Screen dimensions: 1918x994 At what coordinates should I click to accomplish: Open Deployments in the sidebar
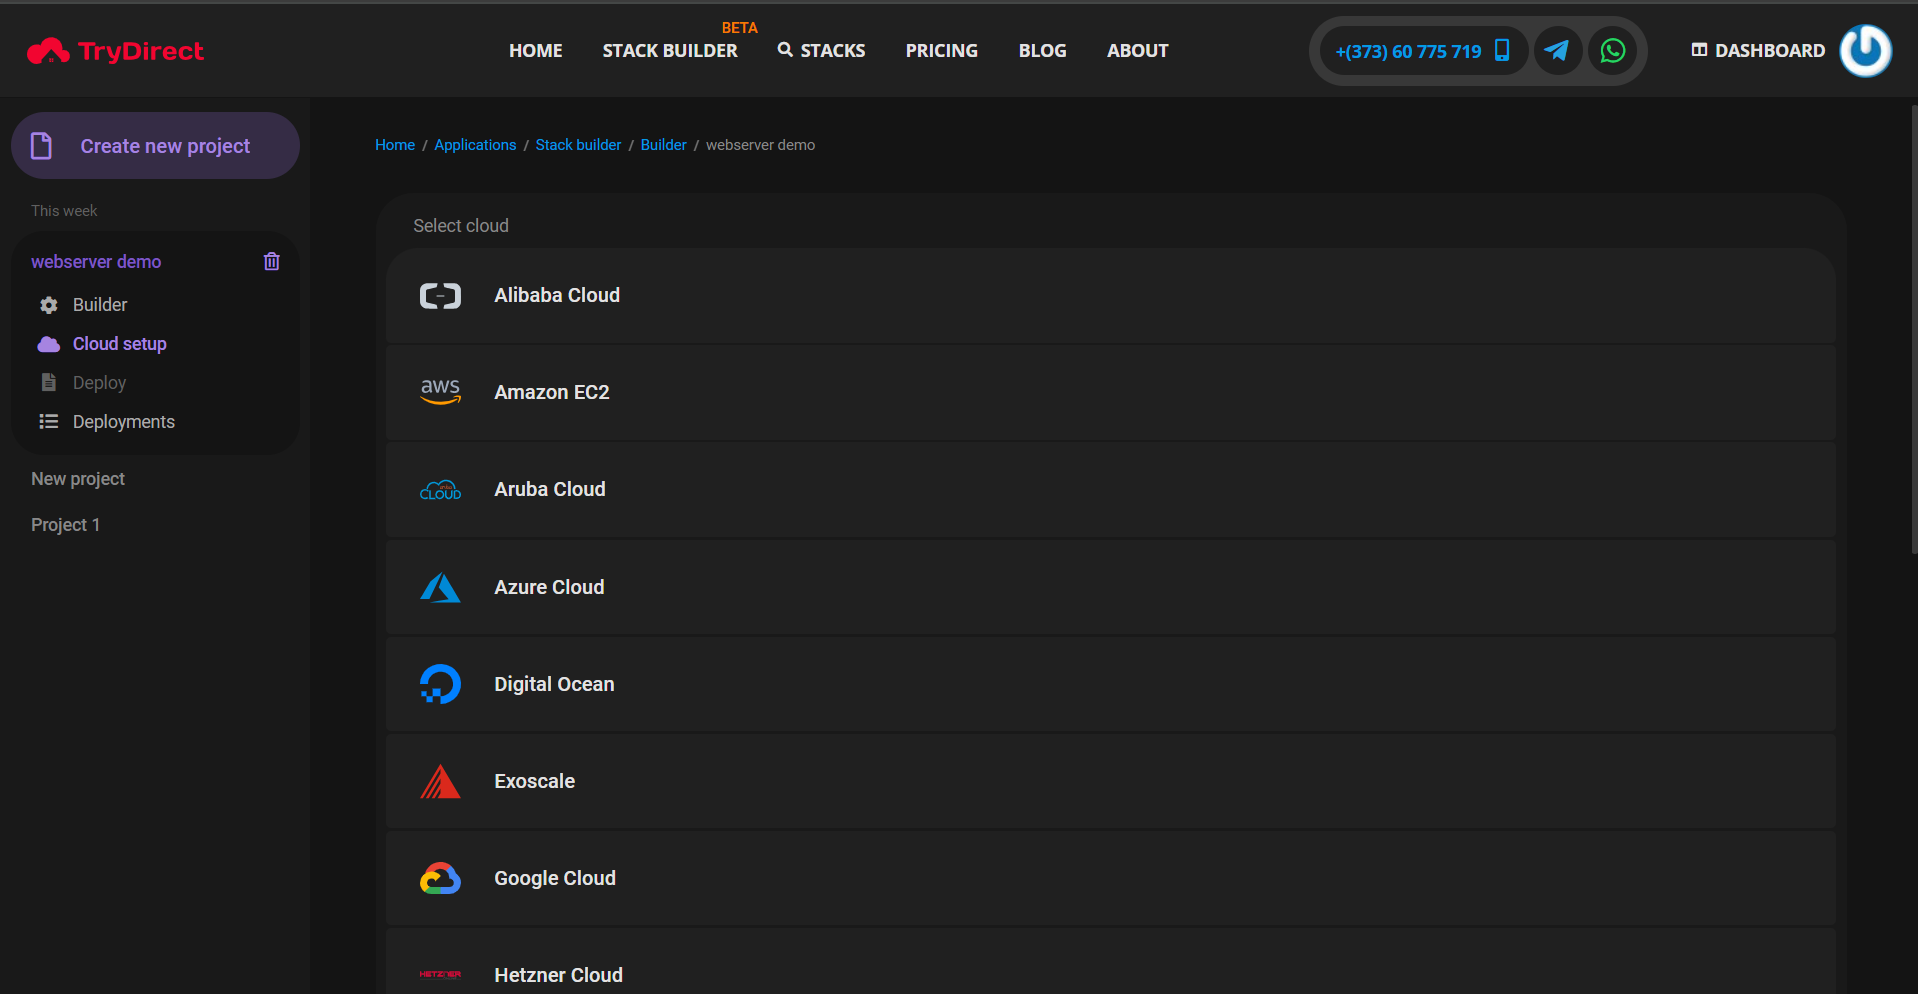tap(123, 422)
